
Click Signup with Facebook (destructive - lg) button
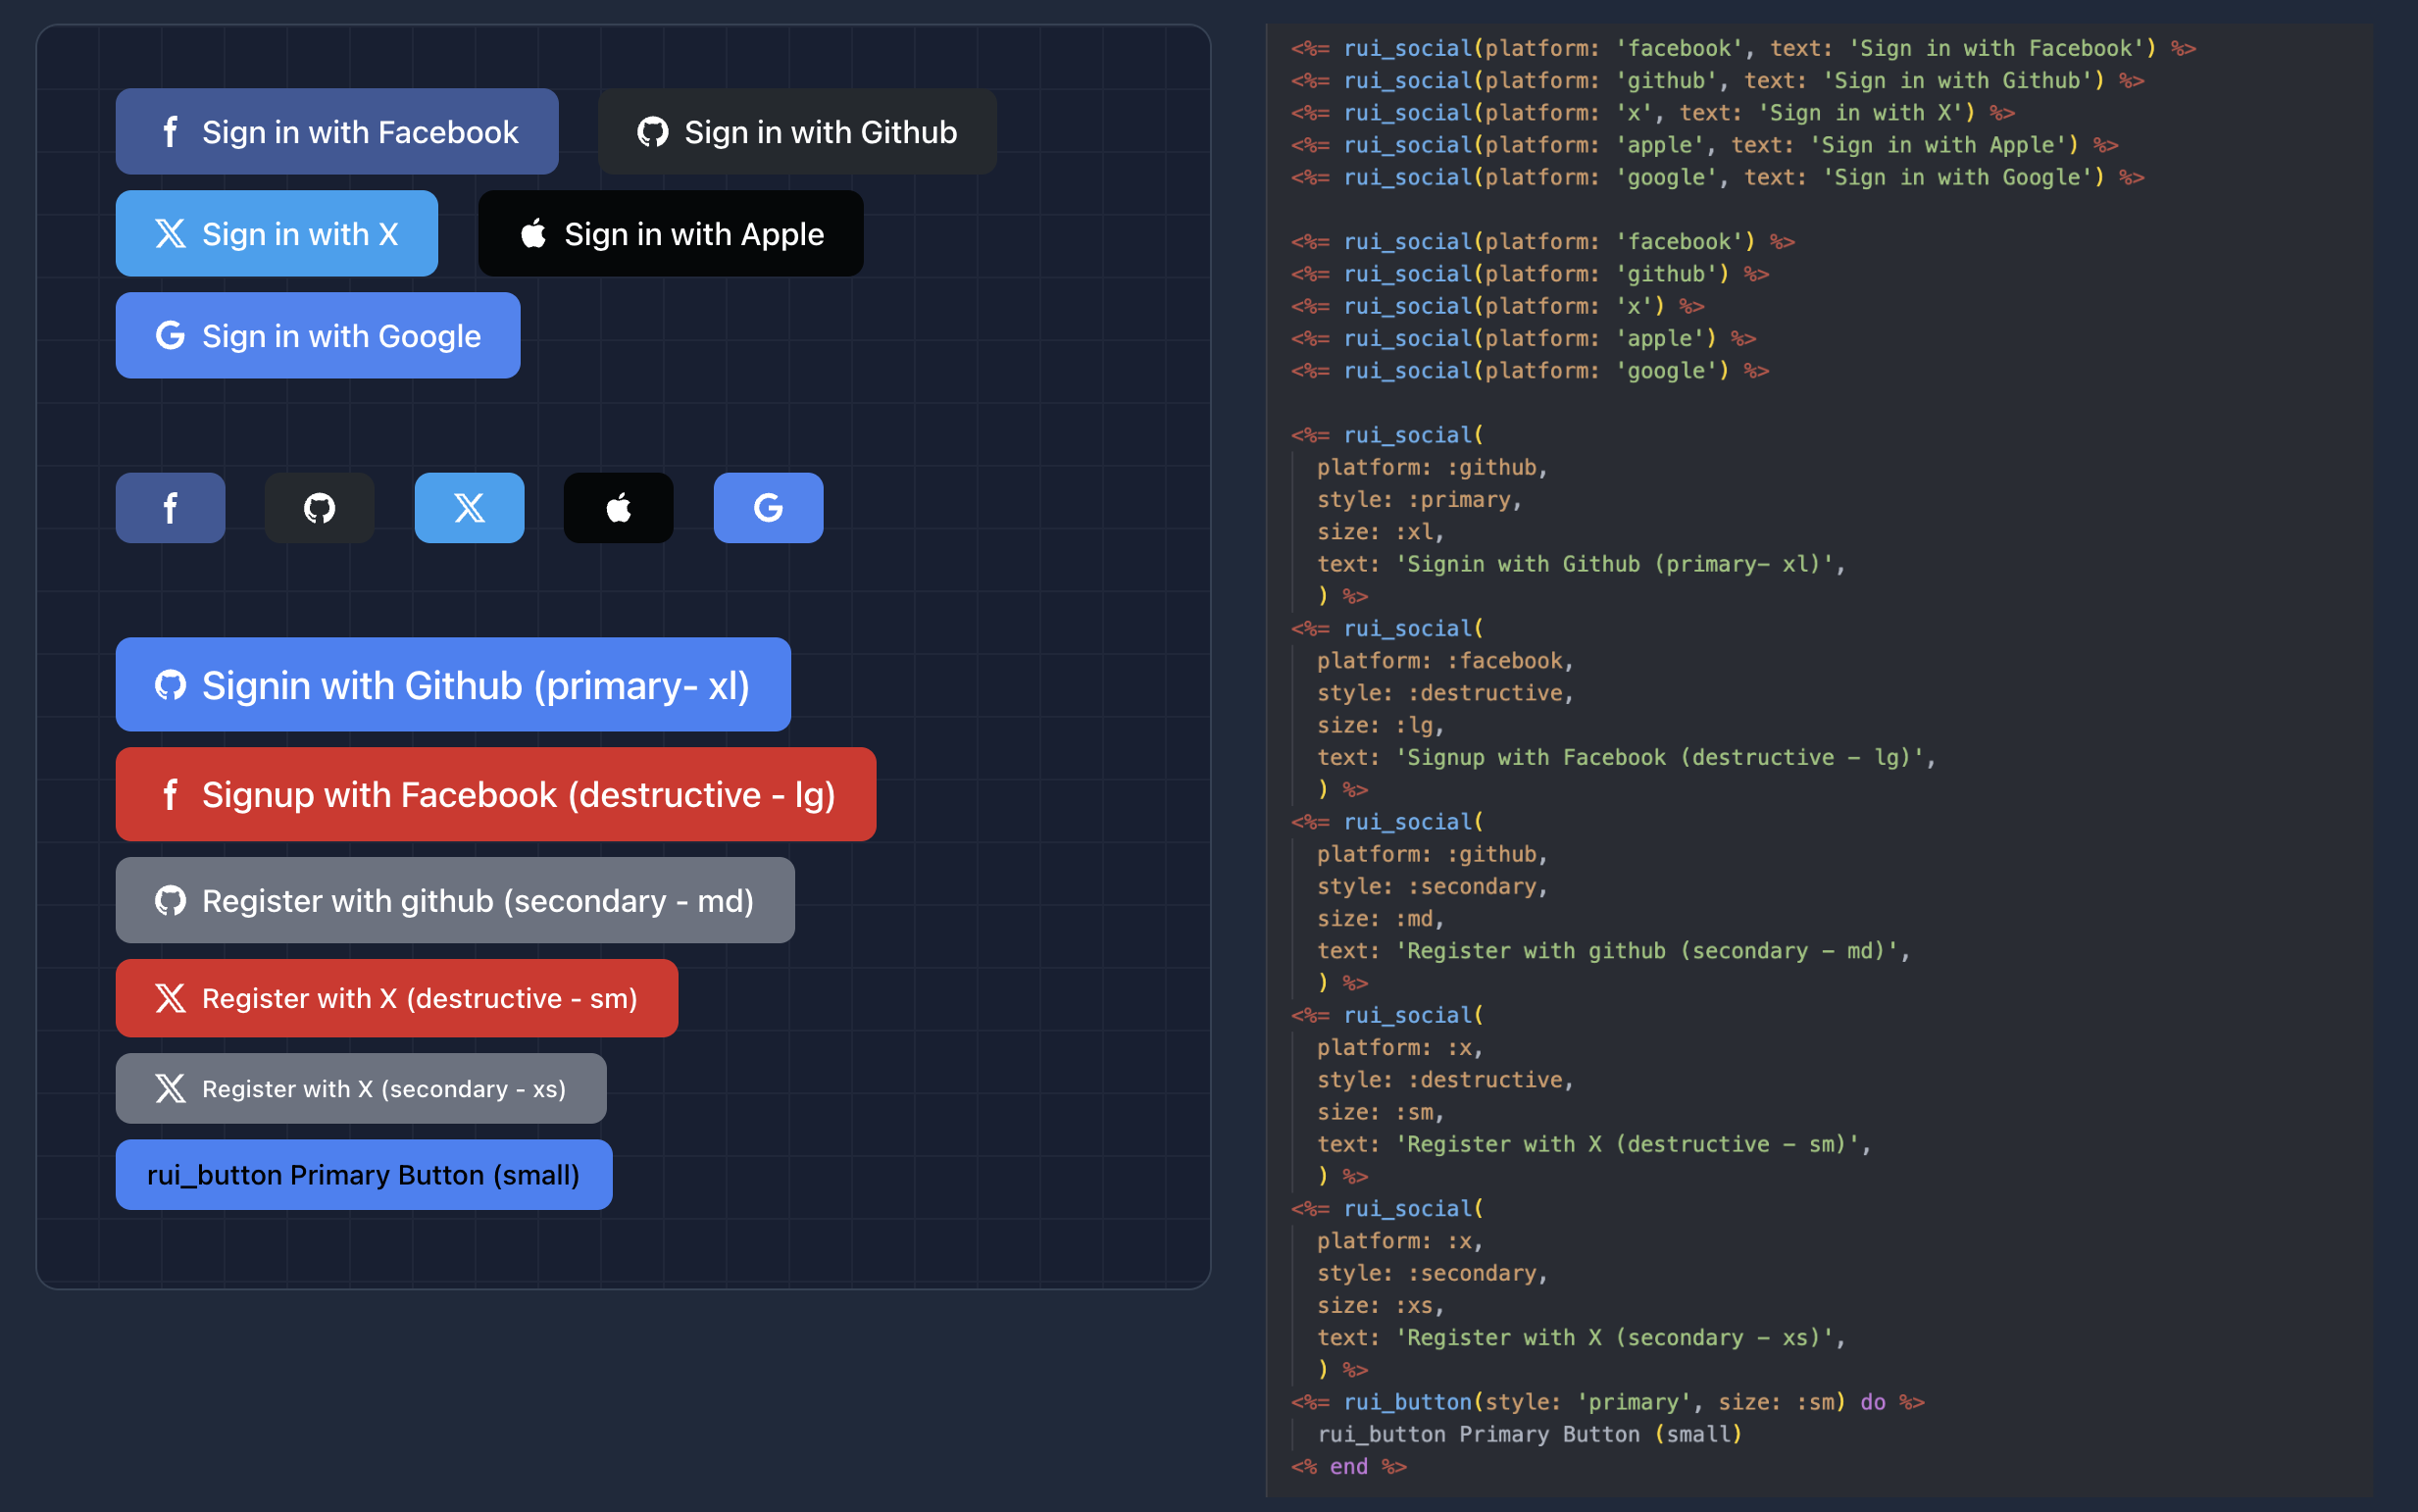(496, 795)
